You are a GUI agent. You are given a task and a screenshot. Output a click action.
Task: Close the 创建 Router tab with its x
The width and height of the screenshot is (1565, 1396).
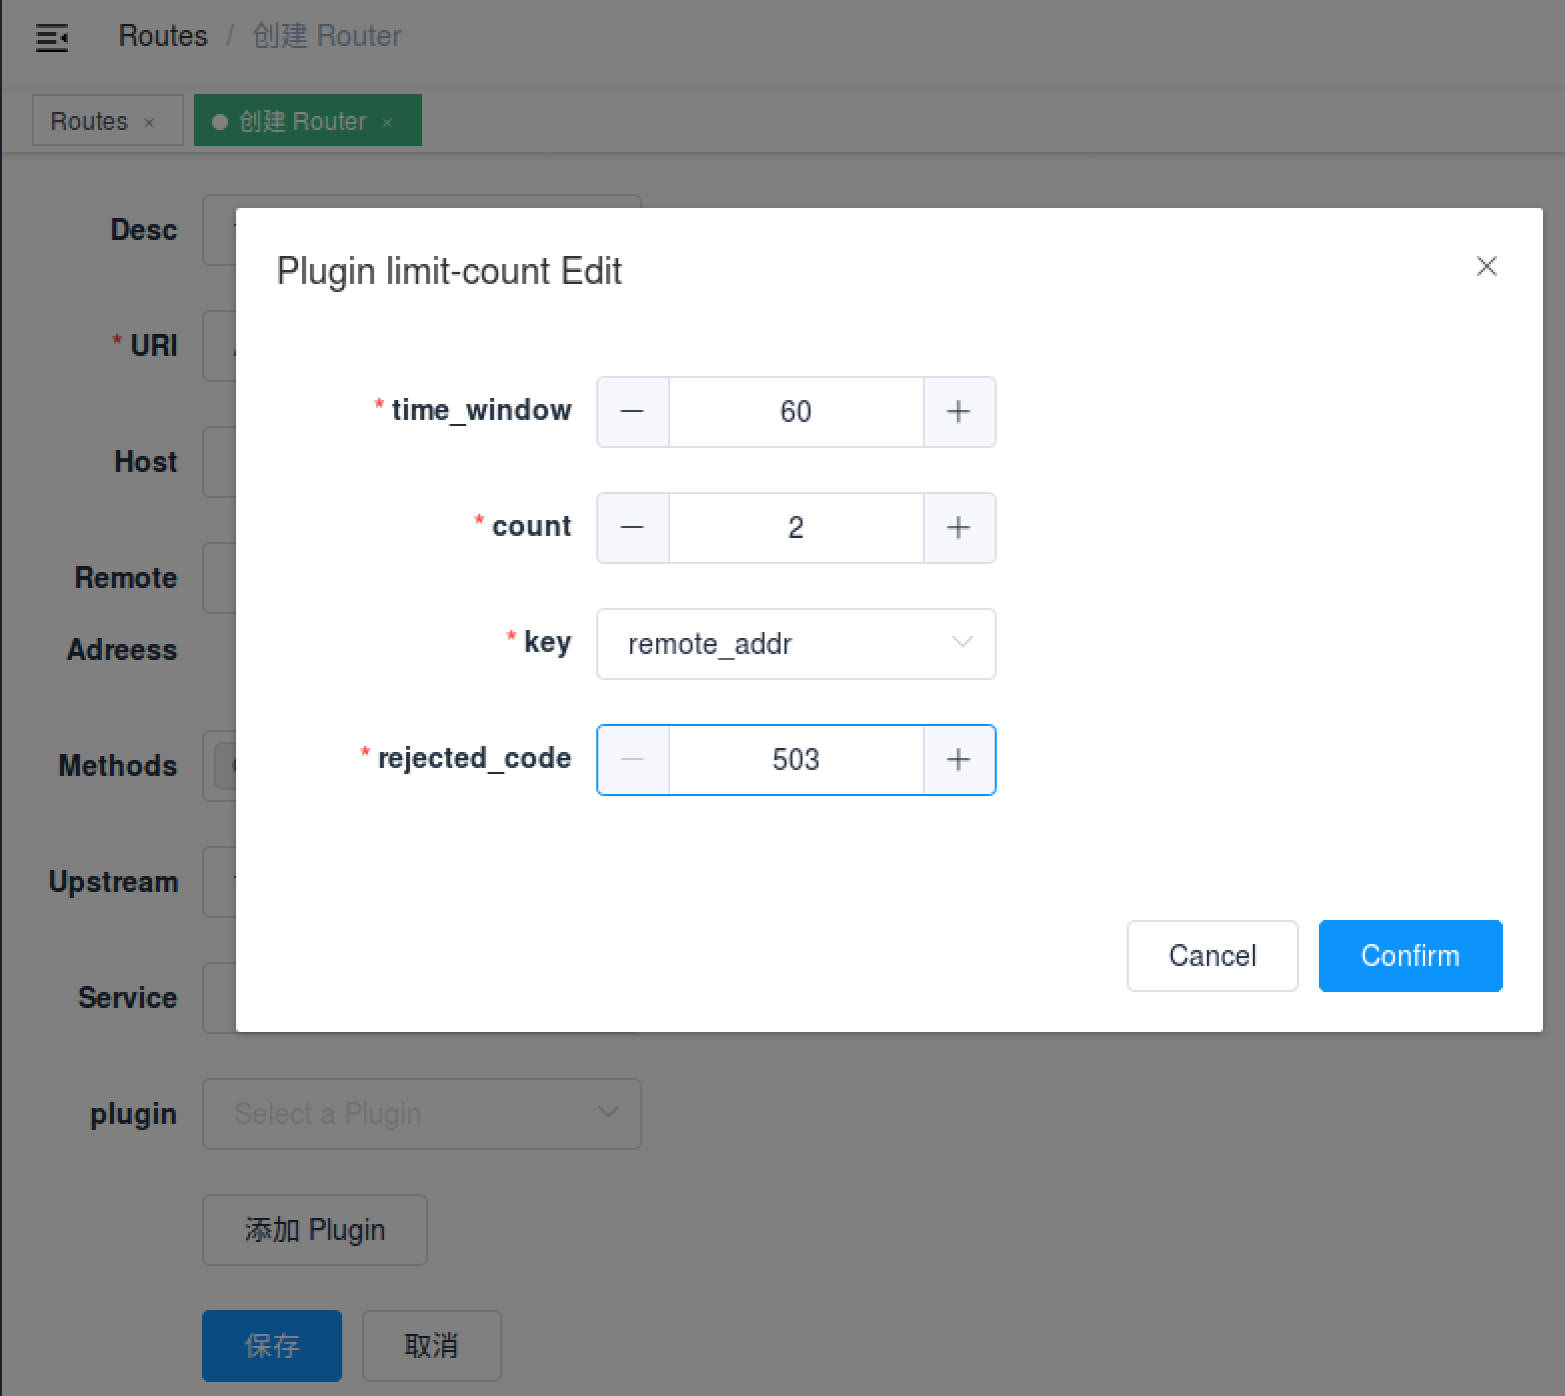pyautogui.click(x=387, y=122)
